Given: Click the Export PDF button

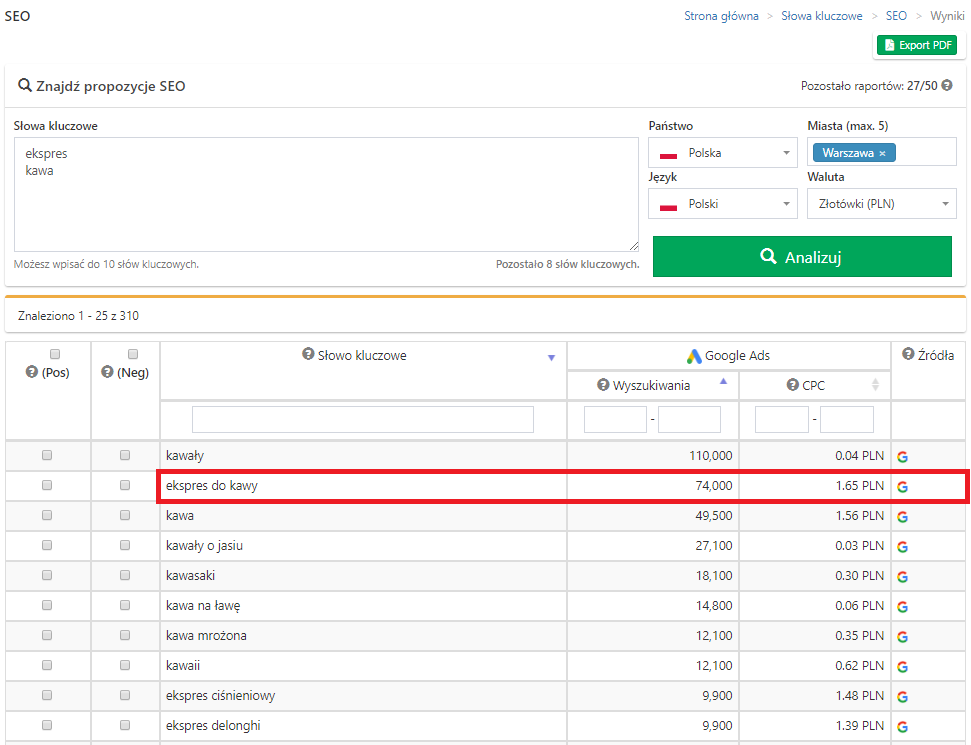Looking at the screenshot, I should 916,45.
